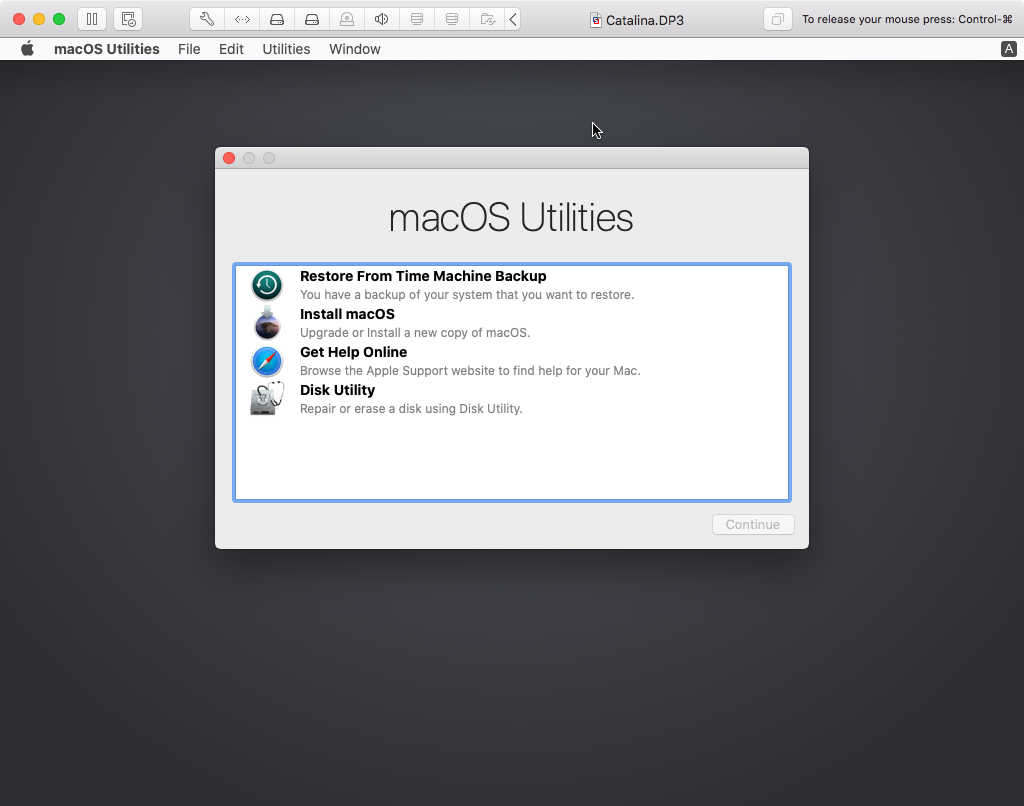Viewport: 1024px width, 806px height.
Task: Open the Apple menu
Action: (x=27, y=49)
